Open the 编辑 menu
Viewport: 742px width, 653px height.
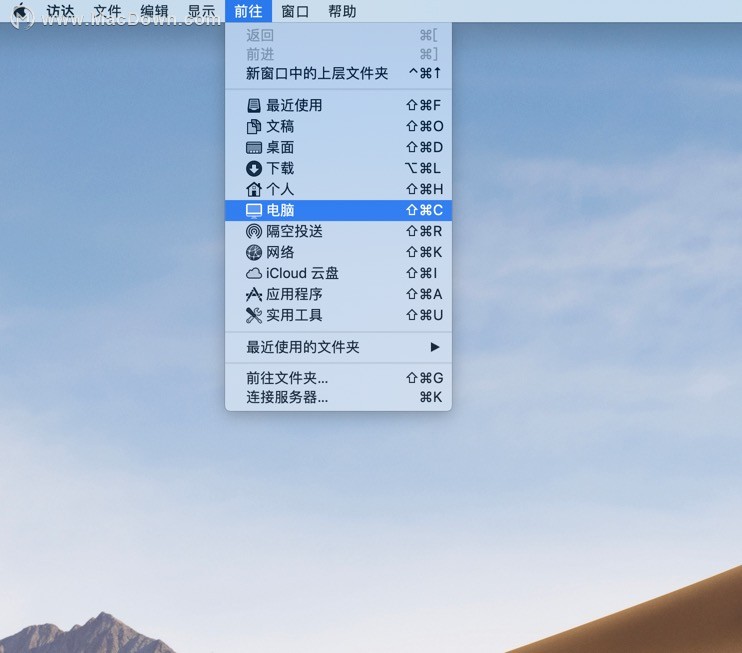click(155, 11)
